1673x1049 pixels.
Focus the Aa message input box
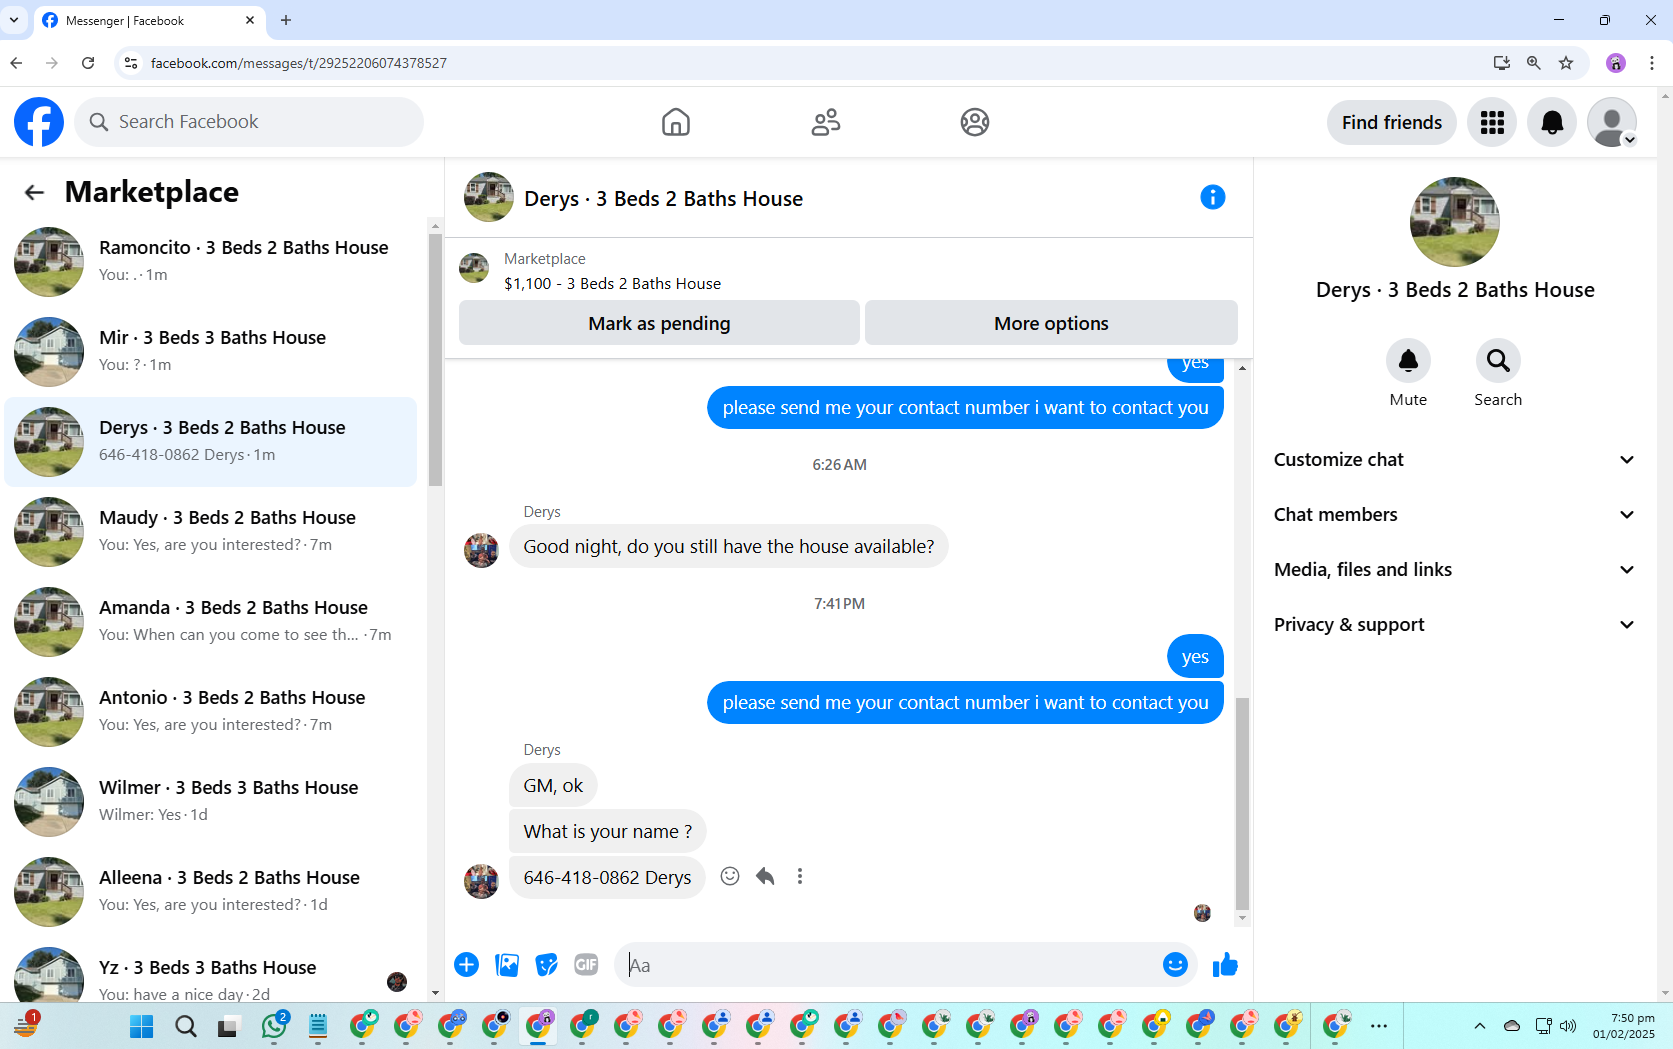click(x=890, y=965)
